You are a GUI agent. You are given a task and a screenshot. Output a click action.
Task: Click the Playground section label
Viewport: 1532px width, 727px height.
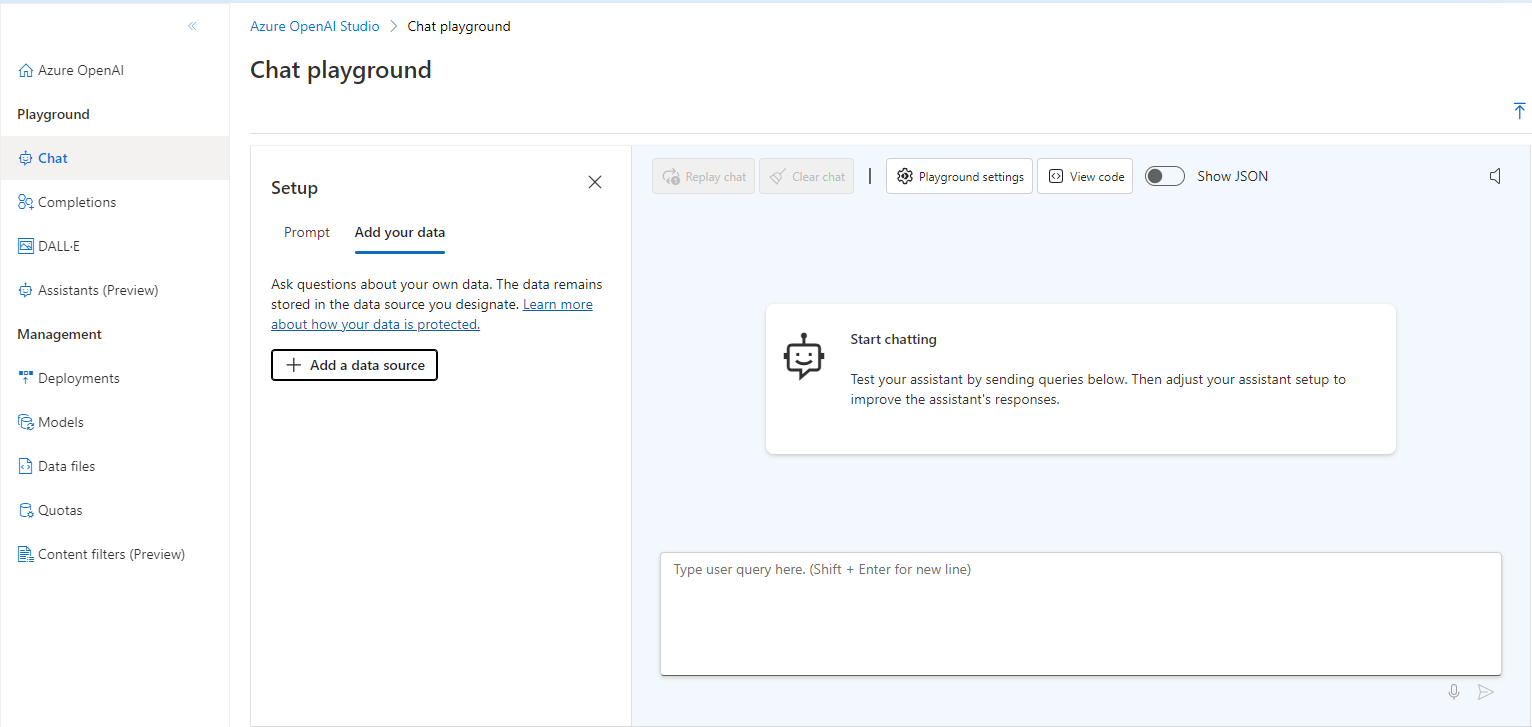coord(53,114)
